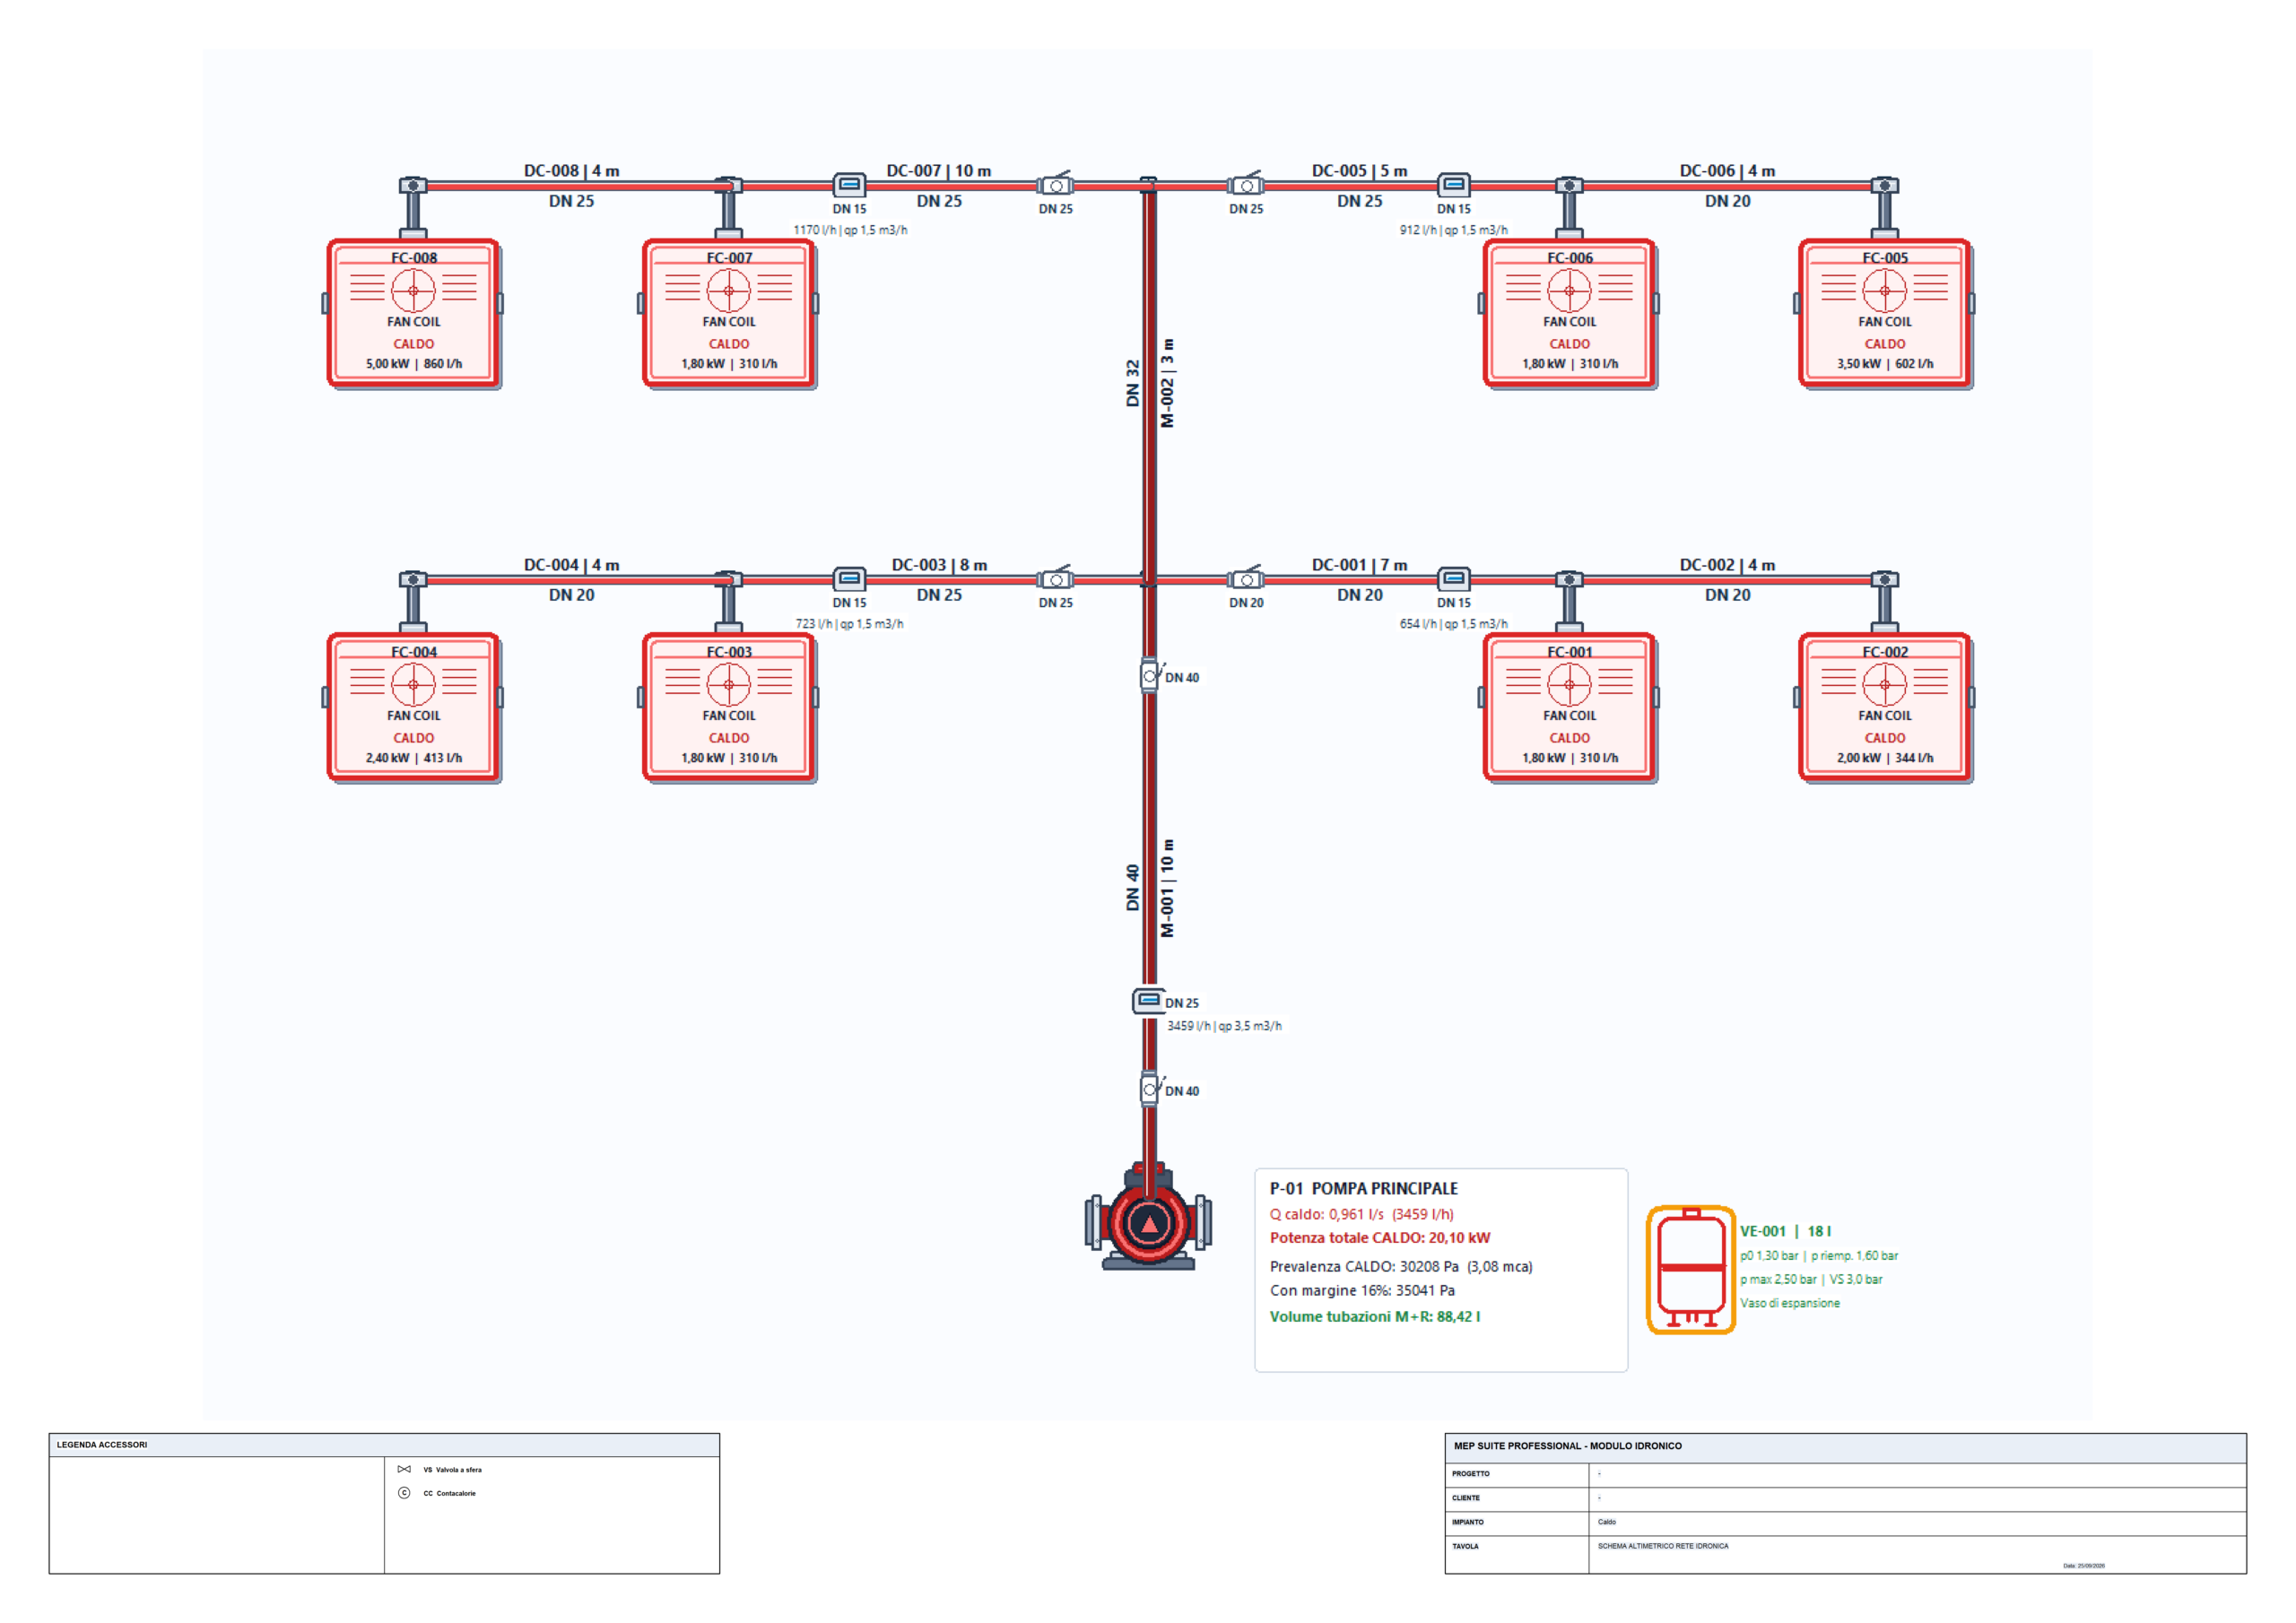Click the heat meter labeled 654 l/h
The width and height of the screenshot is (2296, 1623).
pyautogui.click(x=1453, y=579)
